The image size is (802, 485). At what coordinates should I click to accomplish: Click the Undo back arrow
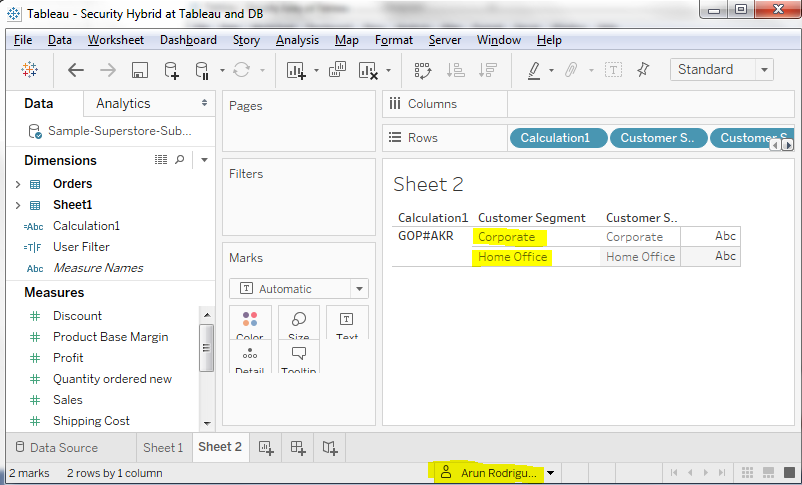[x=76, y=70]
